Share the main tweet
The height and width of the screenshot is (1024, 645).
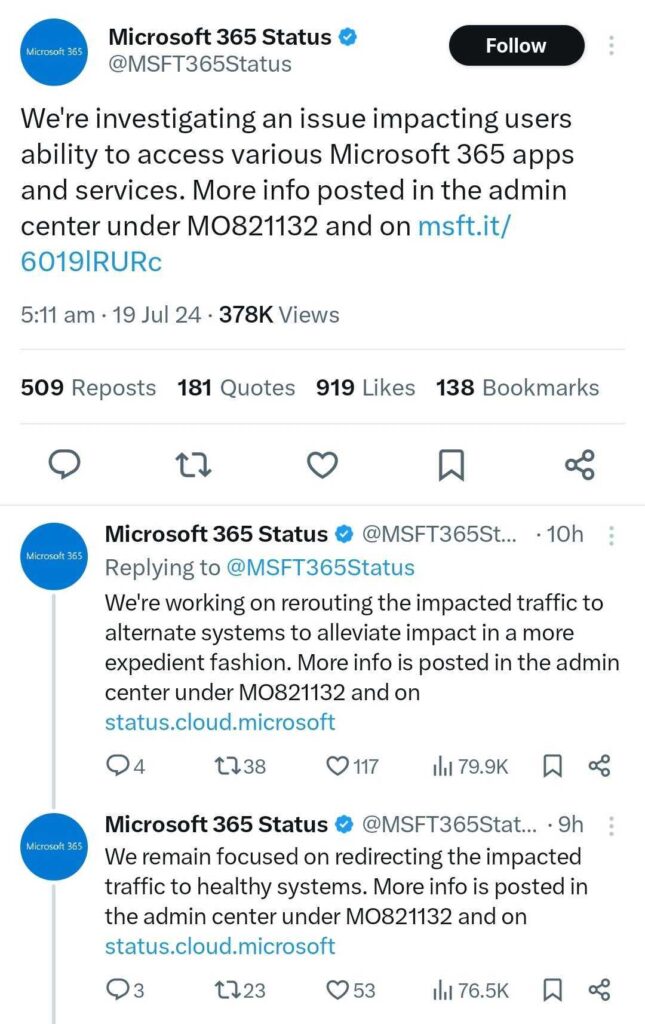pos(580,465)
